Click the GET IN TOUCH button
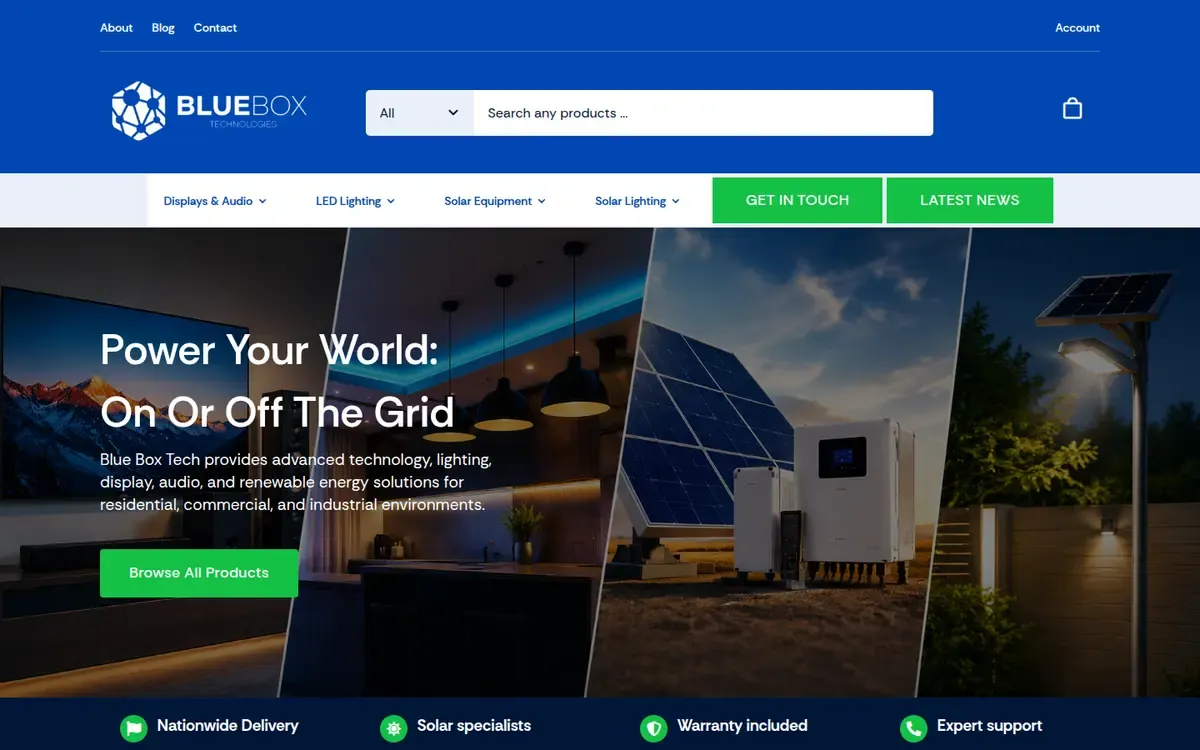The width and height of the screenshot is (1200, 750). (797, 200)
